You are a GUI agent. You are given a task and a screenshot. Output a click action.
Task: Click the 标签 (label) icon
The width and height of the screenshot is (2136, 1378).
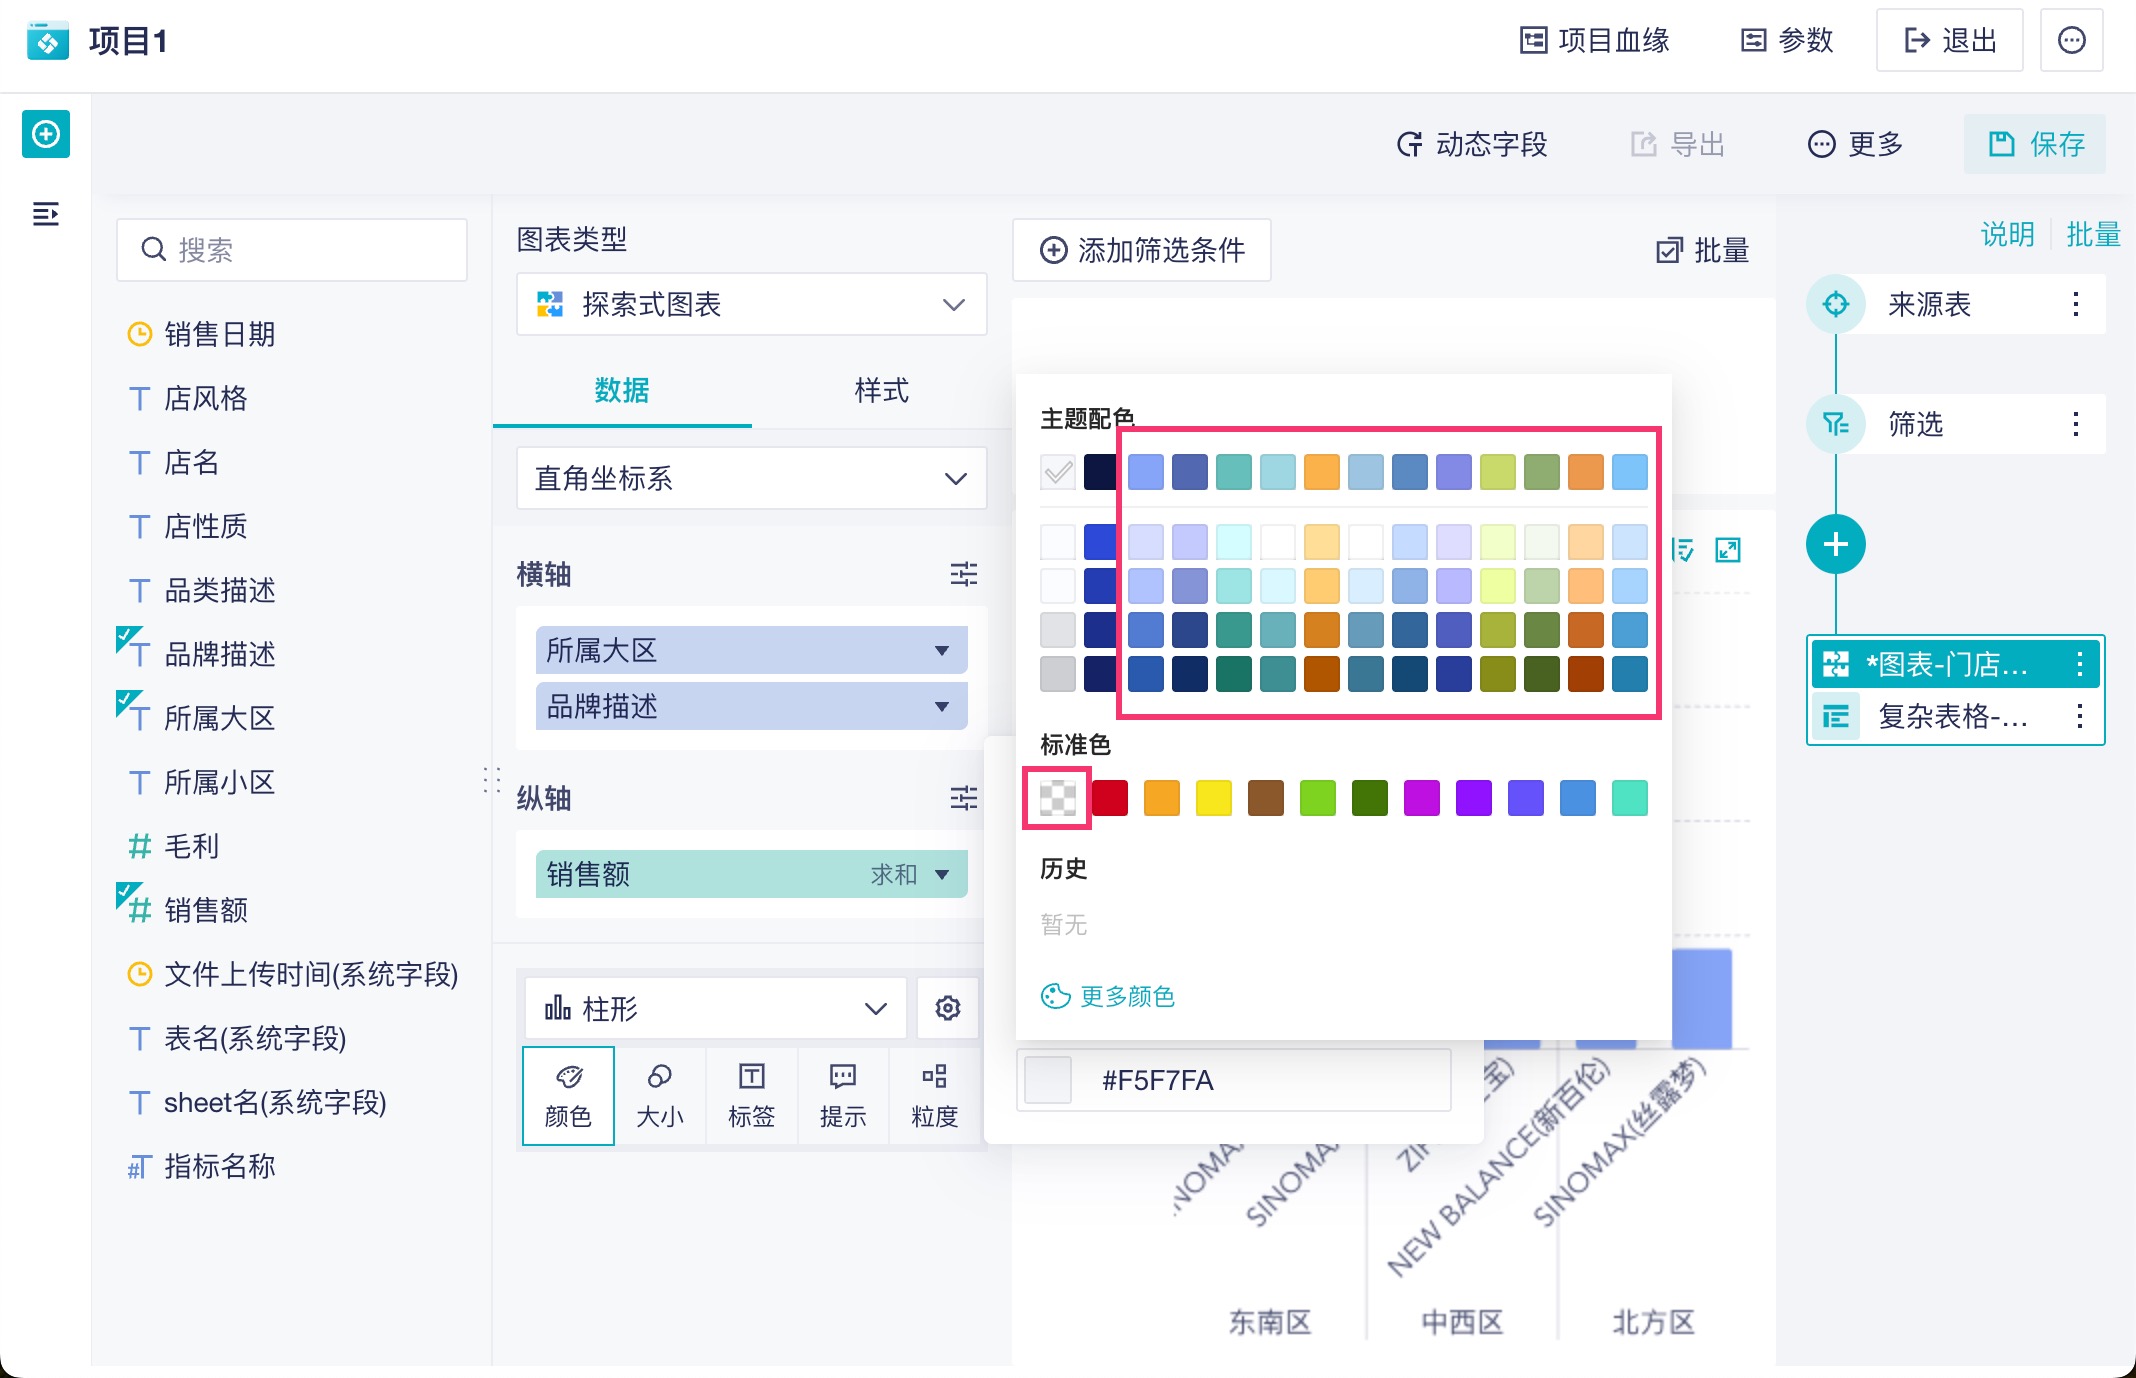tap(751, 1096)
